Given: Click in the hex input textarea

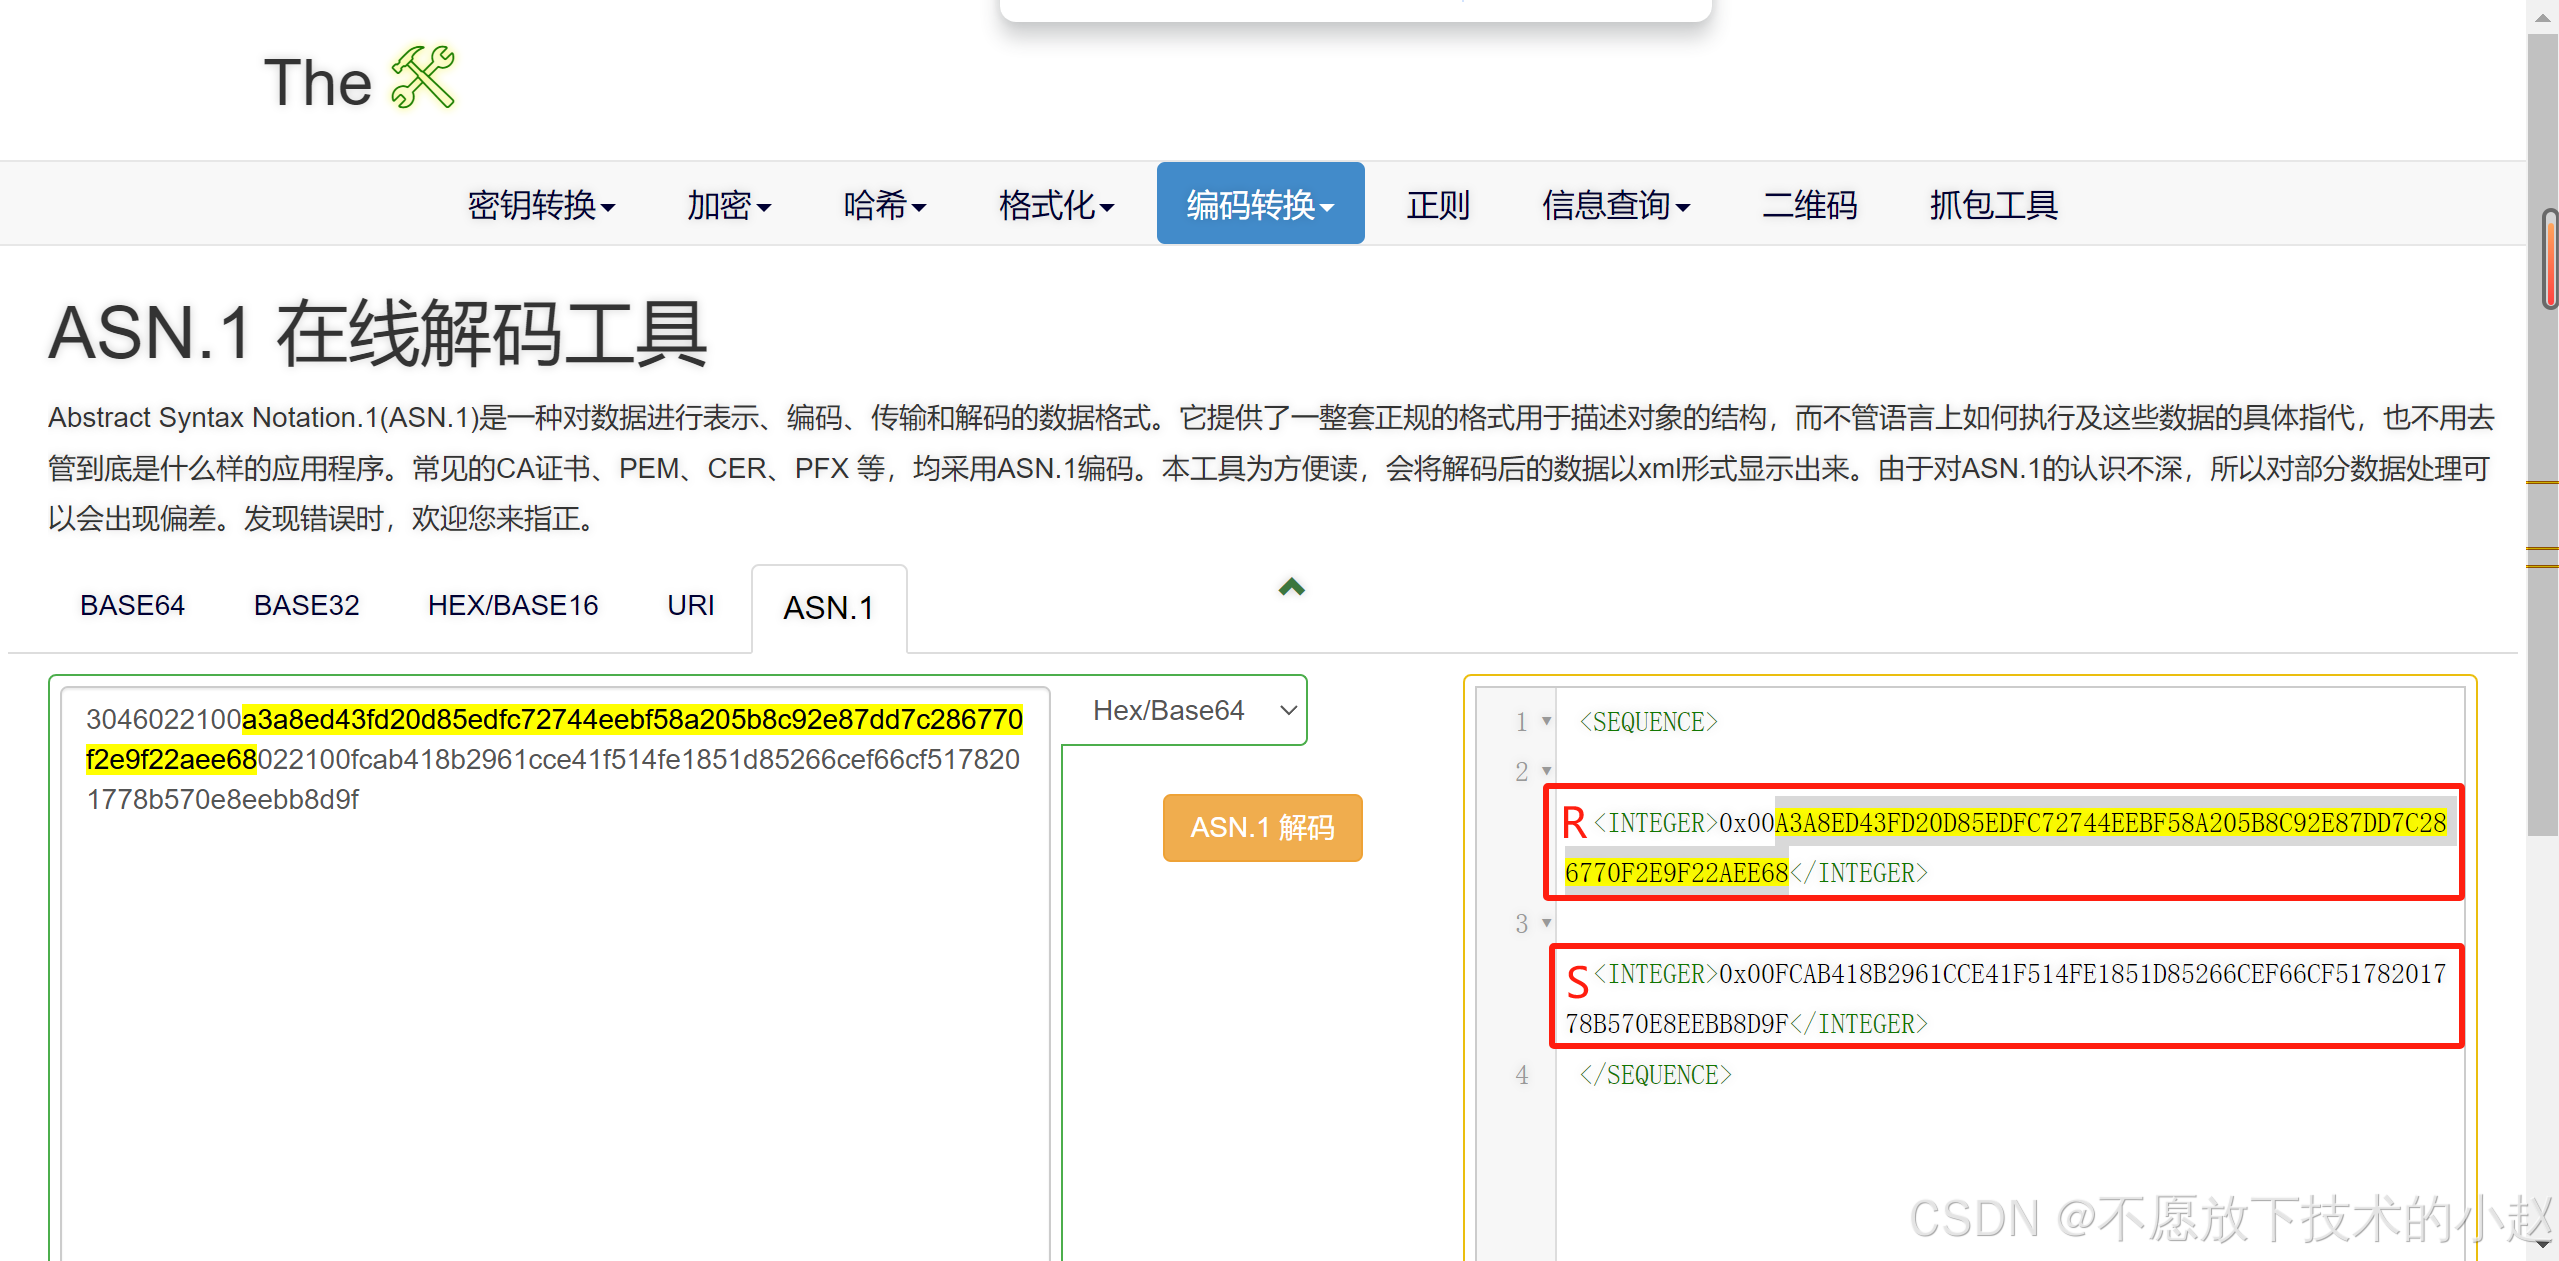Looking at the screenshot, I should tap(555, 1000).
